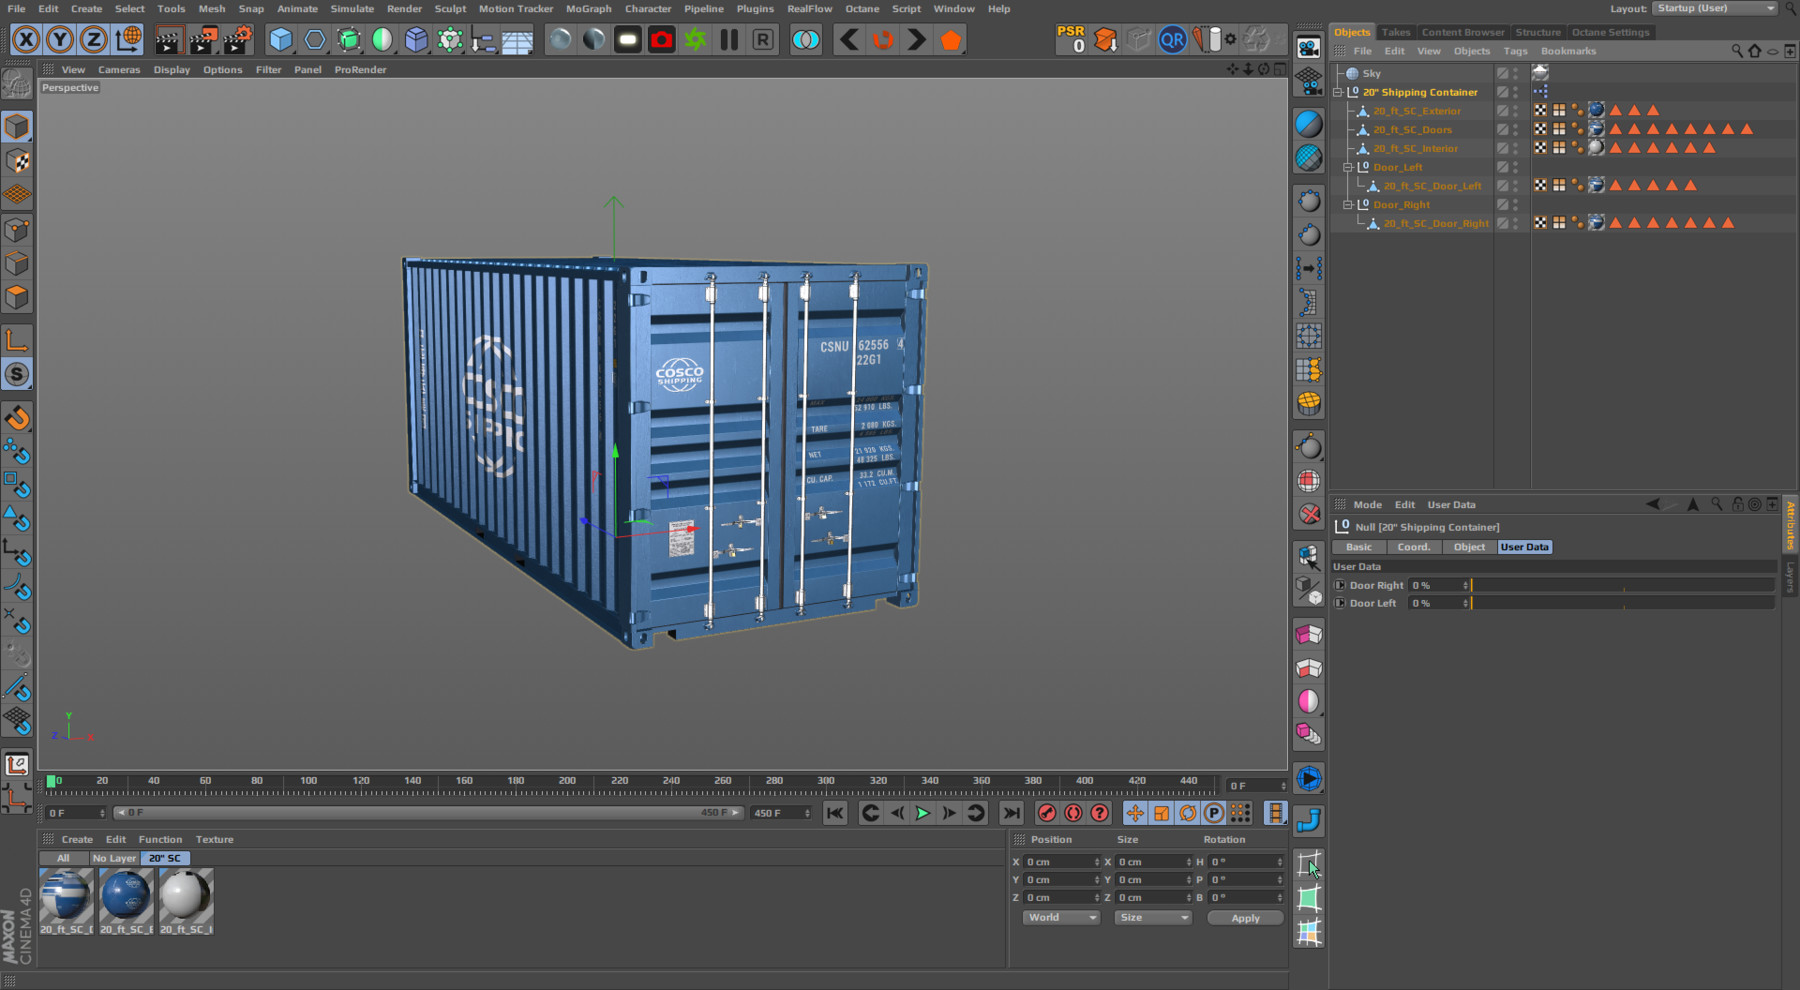Collapse the 20" Shipping Container hierarchy
Viewport: 1800px width, 990px height.
click(x=1338, y=92)
